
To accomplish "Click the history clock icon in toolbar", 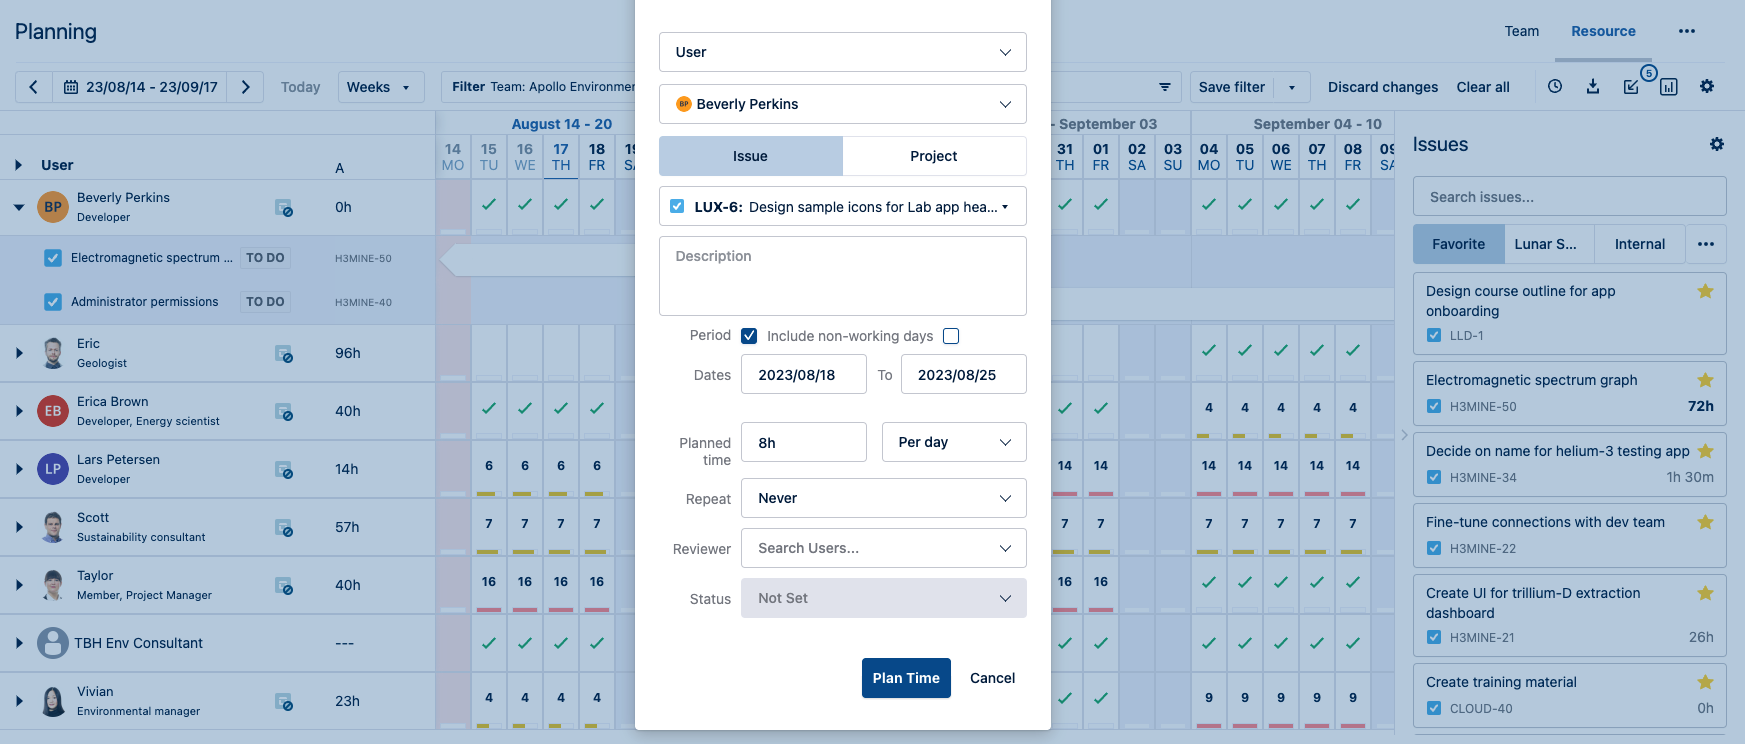I will [x=1555, y=87].
